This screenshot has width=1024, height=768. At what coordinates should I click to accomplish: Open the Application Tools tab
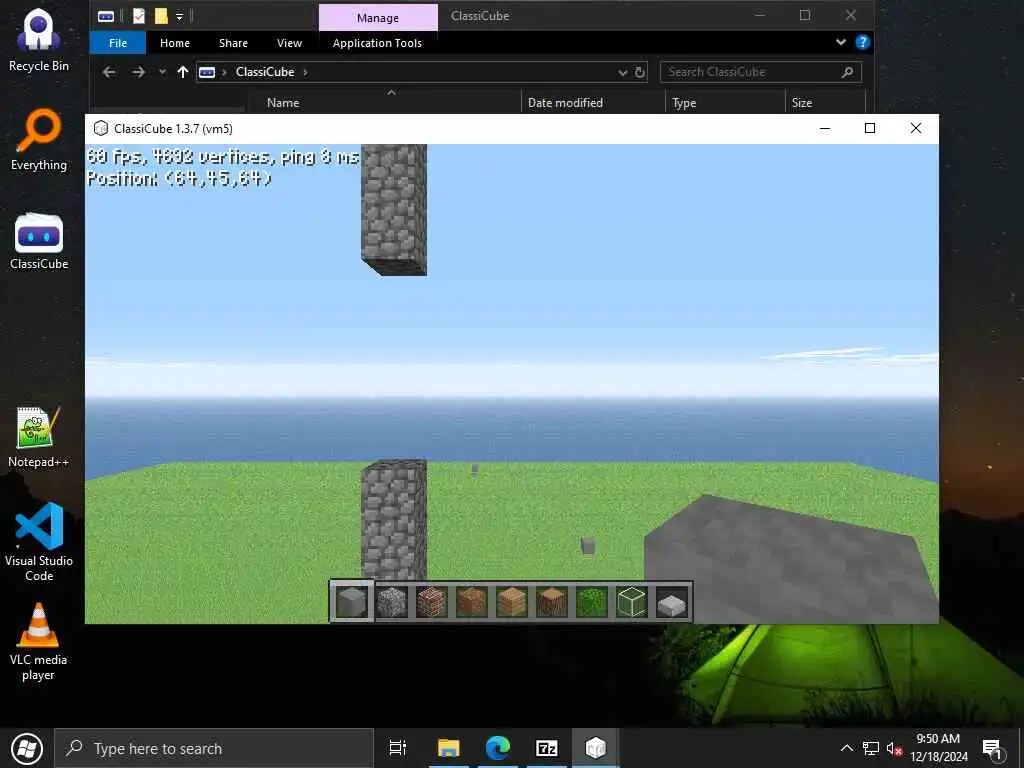click(377, 43)
